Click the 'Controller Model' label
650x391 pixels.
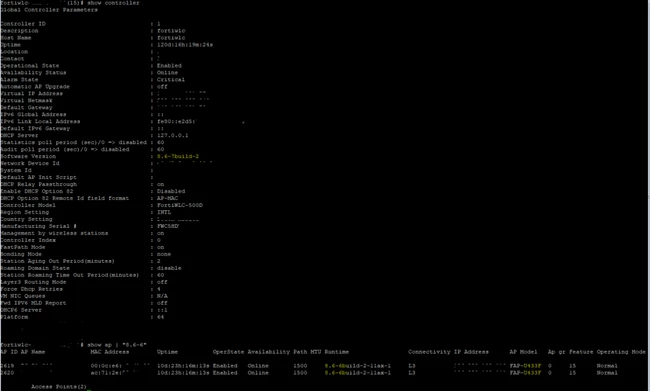click(x=28, y=205)
